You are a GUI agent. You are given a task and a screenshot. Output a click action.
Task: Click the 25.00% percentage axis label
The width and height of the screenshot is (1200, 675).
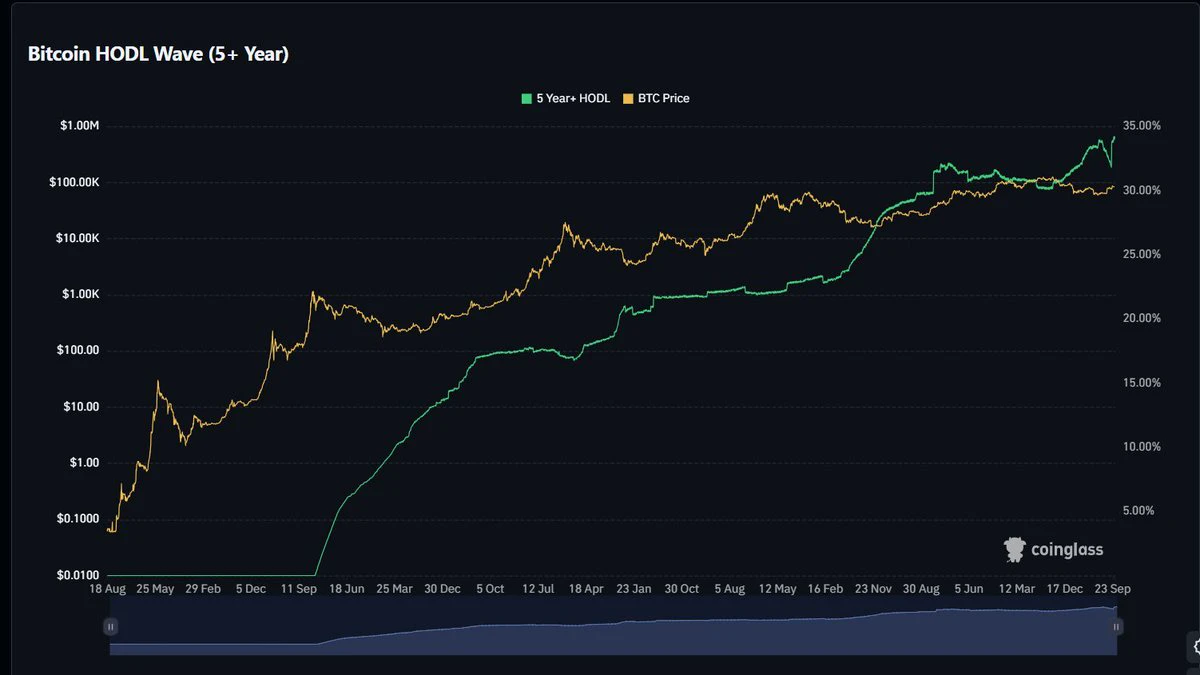1142,254
